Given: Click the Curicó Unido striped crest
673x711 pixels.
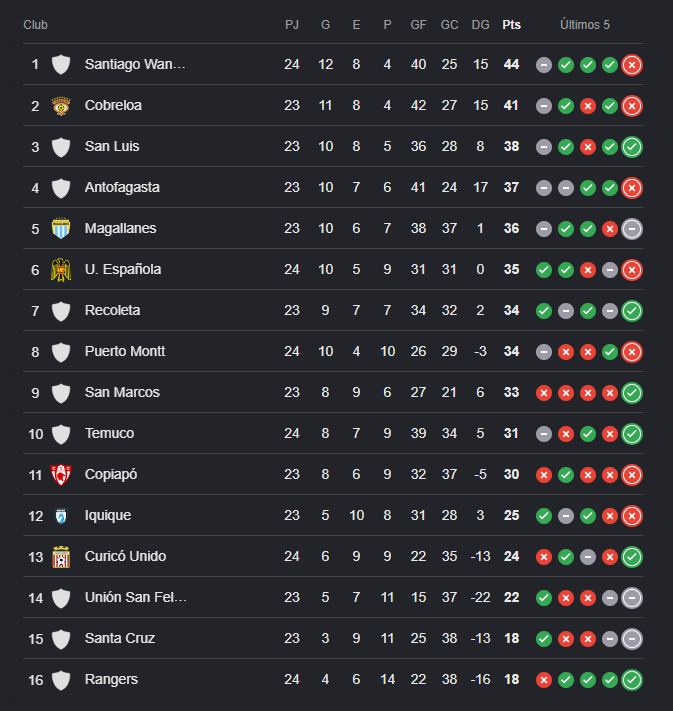Looking at the screenshot, I should [61, 557].
